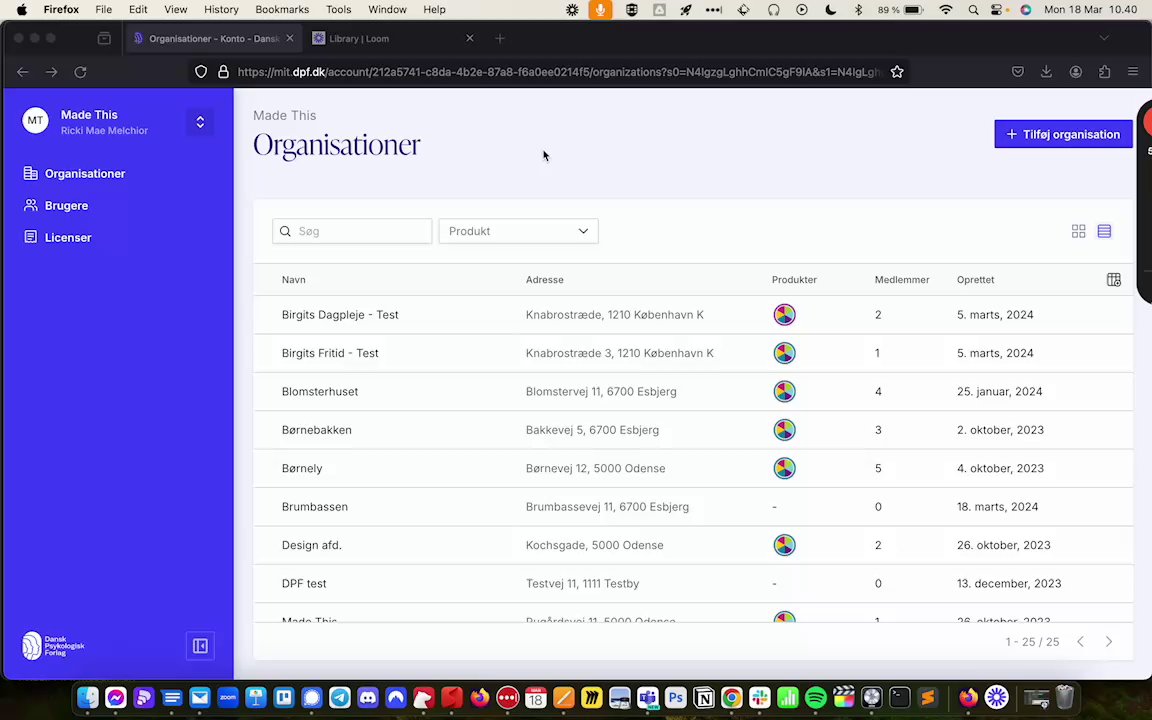Sort by Oprettet column header

[x=975, y=280]
